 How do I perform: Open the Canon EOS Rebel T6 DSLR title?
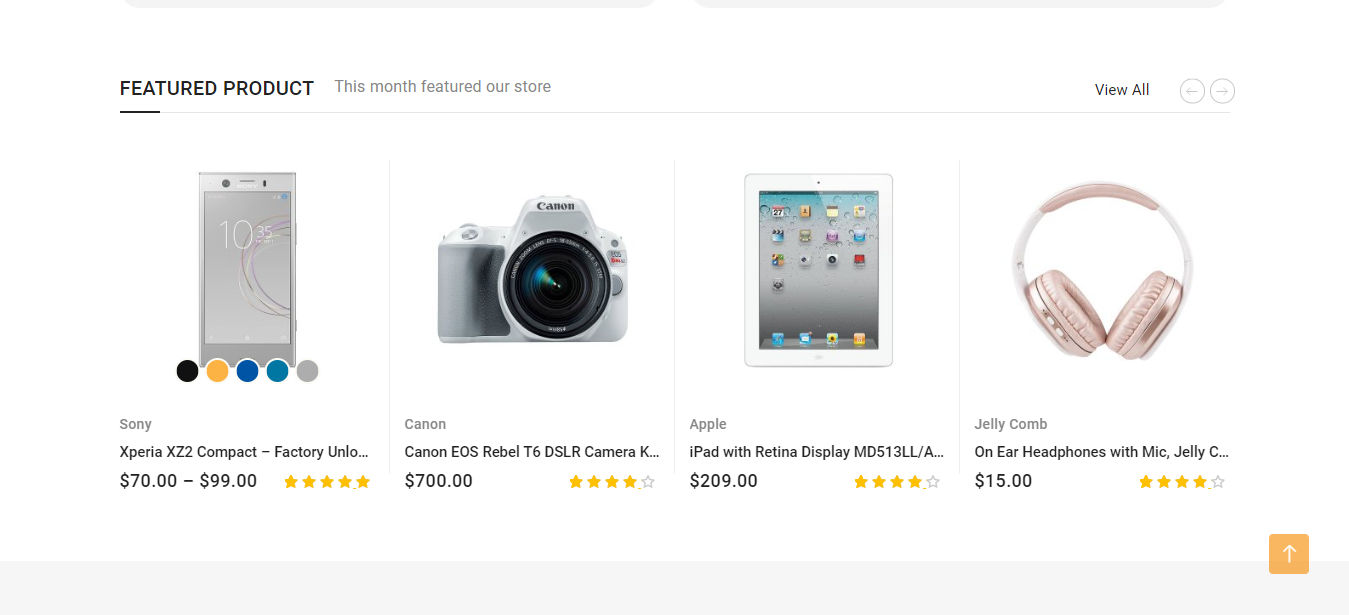click(532, 452)
